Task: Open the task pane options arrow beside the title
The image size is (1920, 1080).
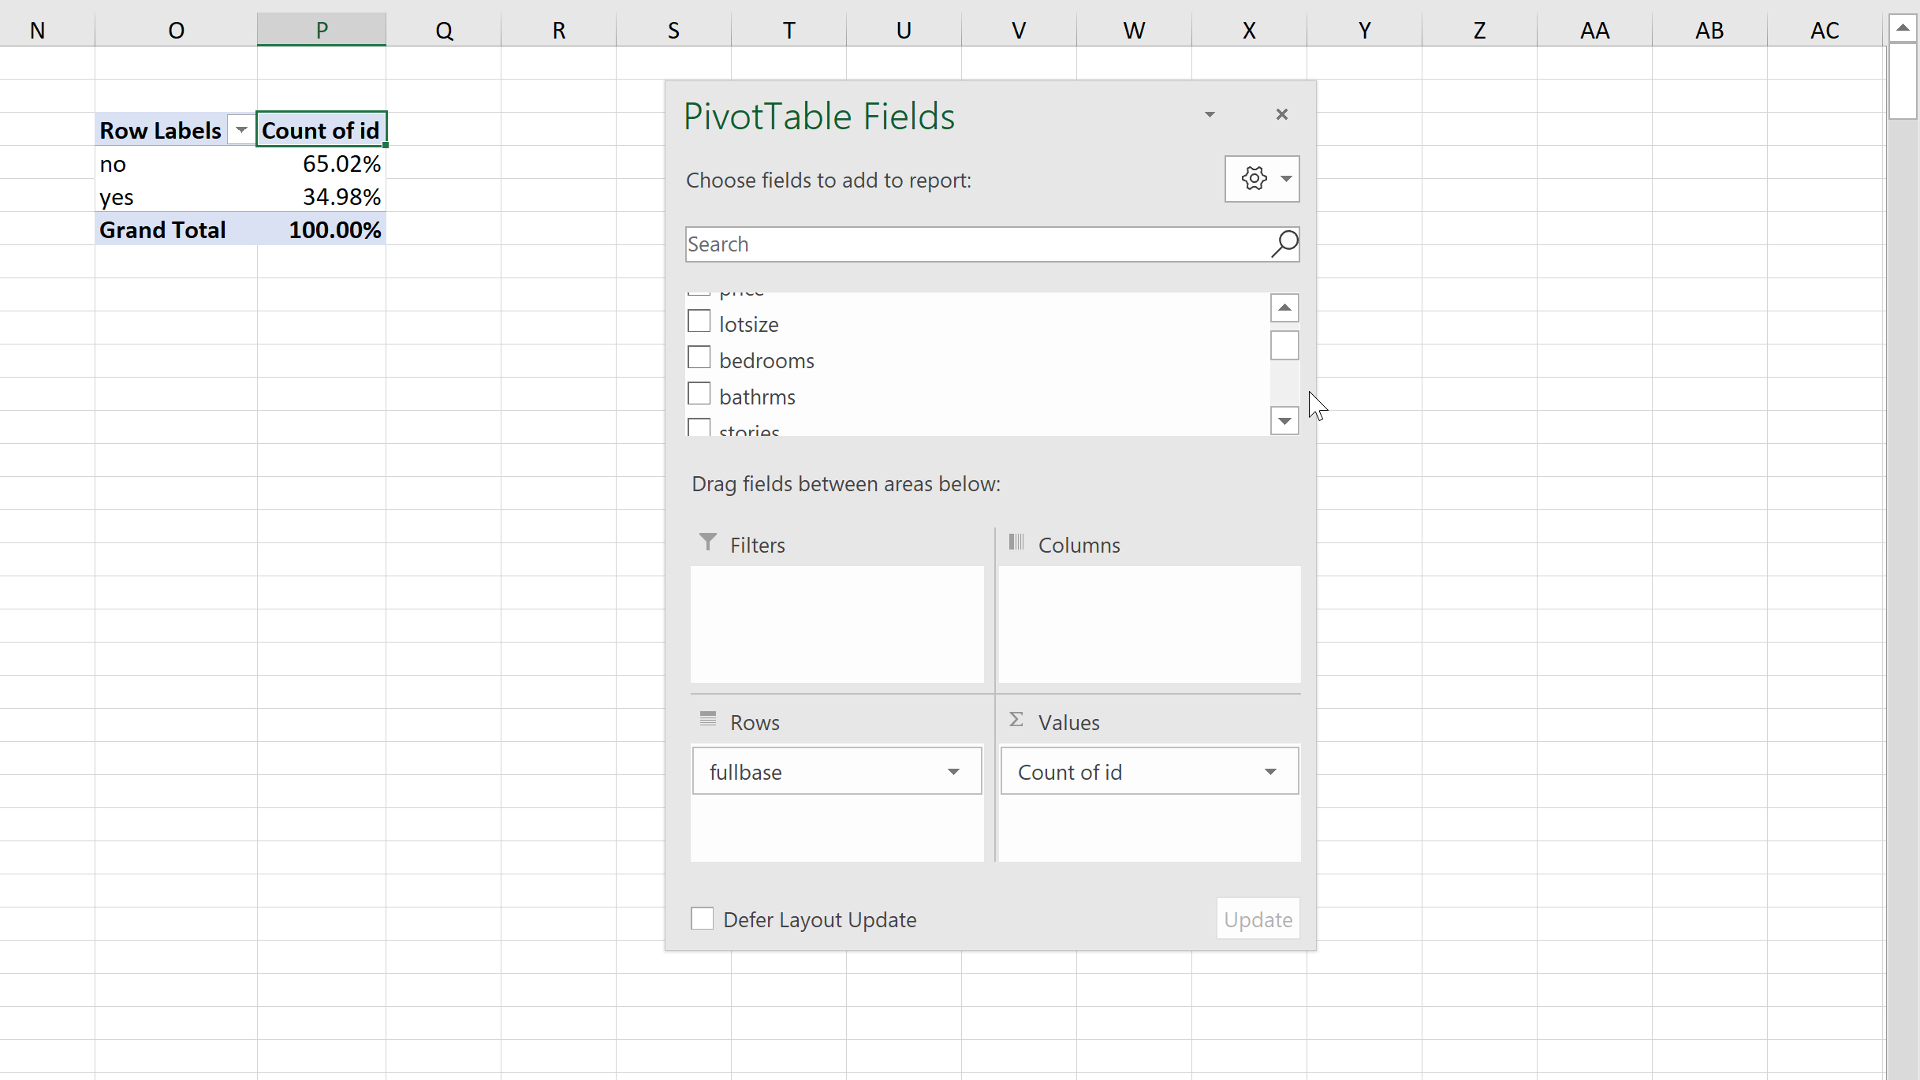Action: coord(1210,115)
